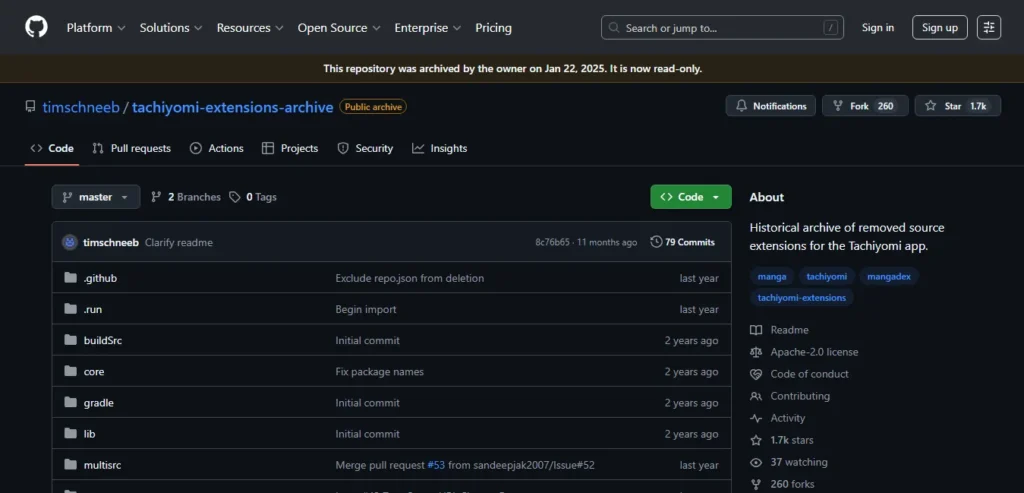This screenshot has width=1024, height=493.
Task: Click the book icon next to Readme
Action: (756, 330)
